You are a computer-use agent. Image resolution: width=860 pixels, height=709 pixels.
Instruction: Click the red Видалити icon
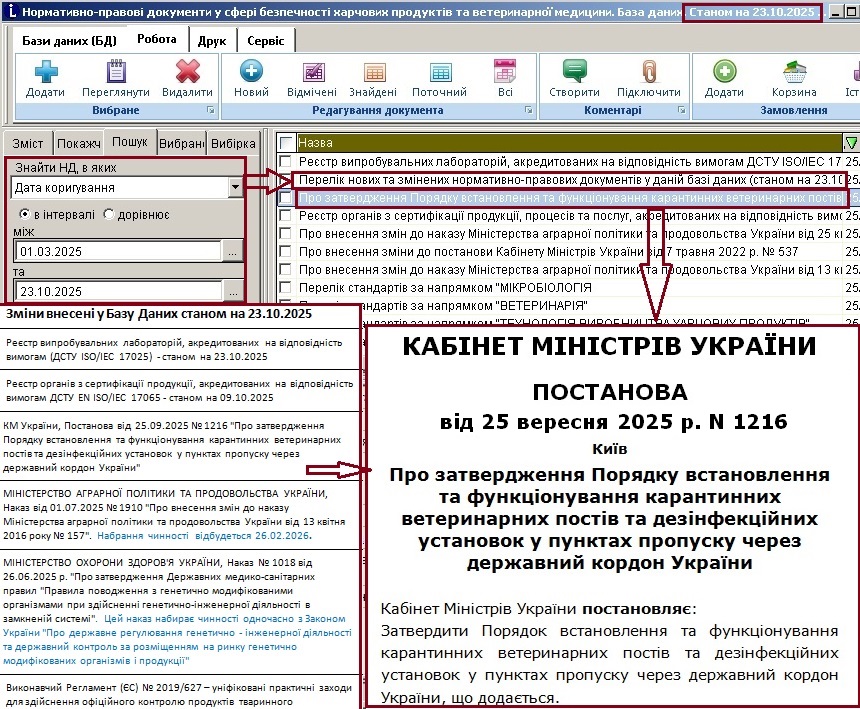187,73
